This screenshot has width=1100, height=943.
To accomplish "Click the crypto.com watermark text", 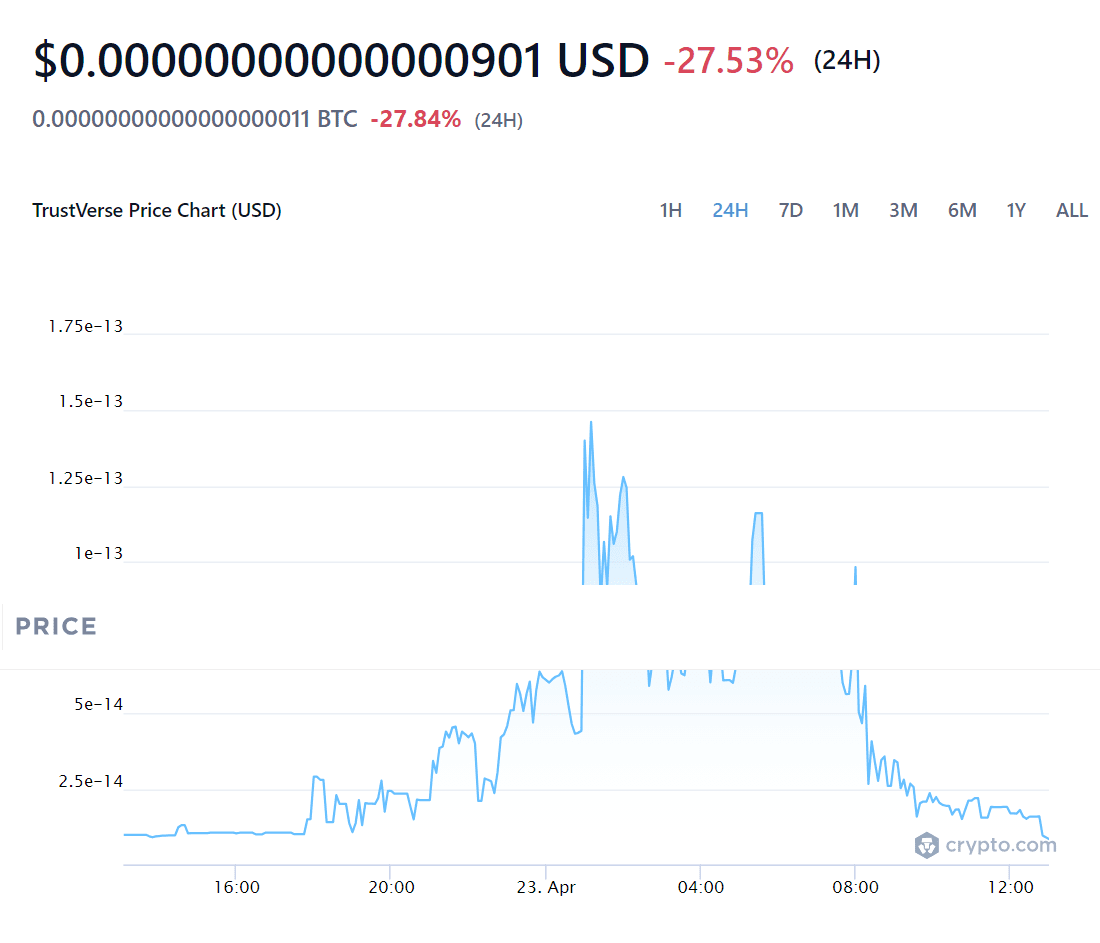I will tap(1000, 846).
